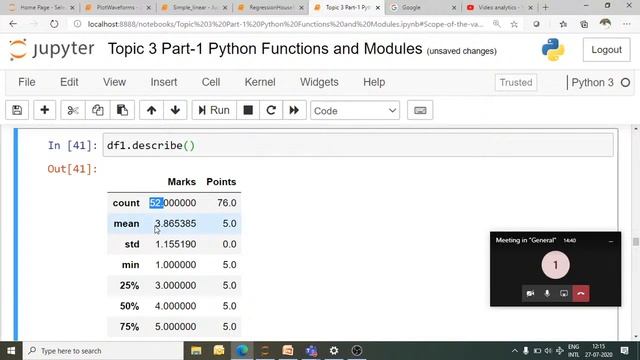Toggle microphone mute in the meeting window

tap(547, 293)
